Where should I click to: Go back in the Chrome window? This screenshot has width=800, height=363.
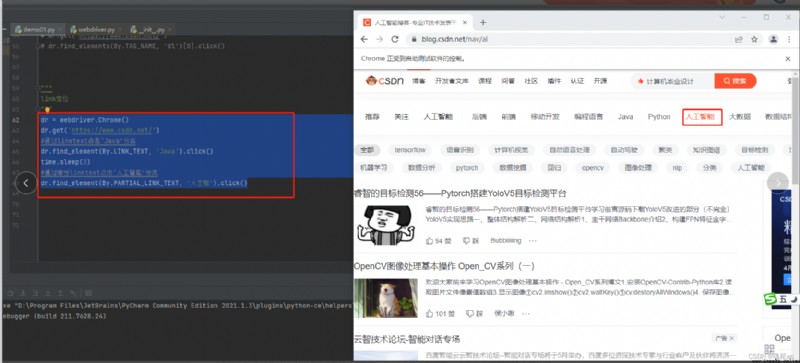click(x=364, y=39)
